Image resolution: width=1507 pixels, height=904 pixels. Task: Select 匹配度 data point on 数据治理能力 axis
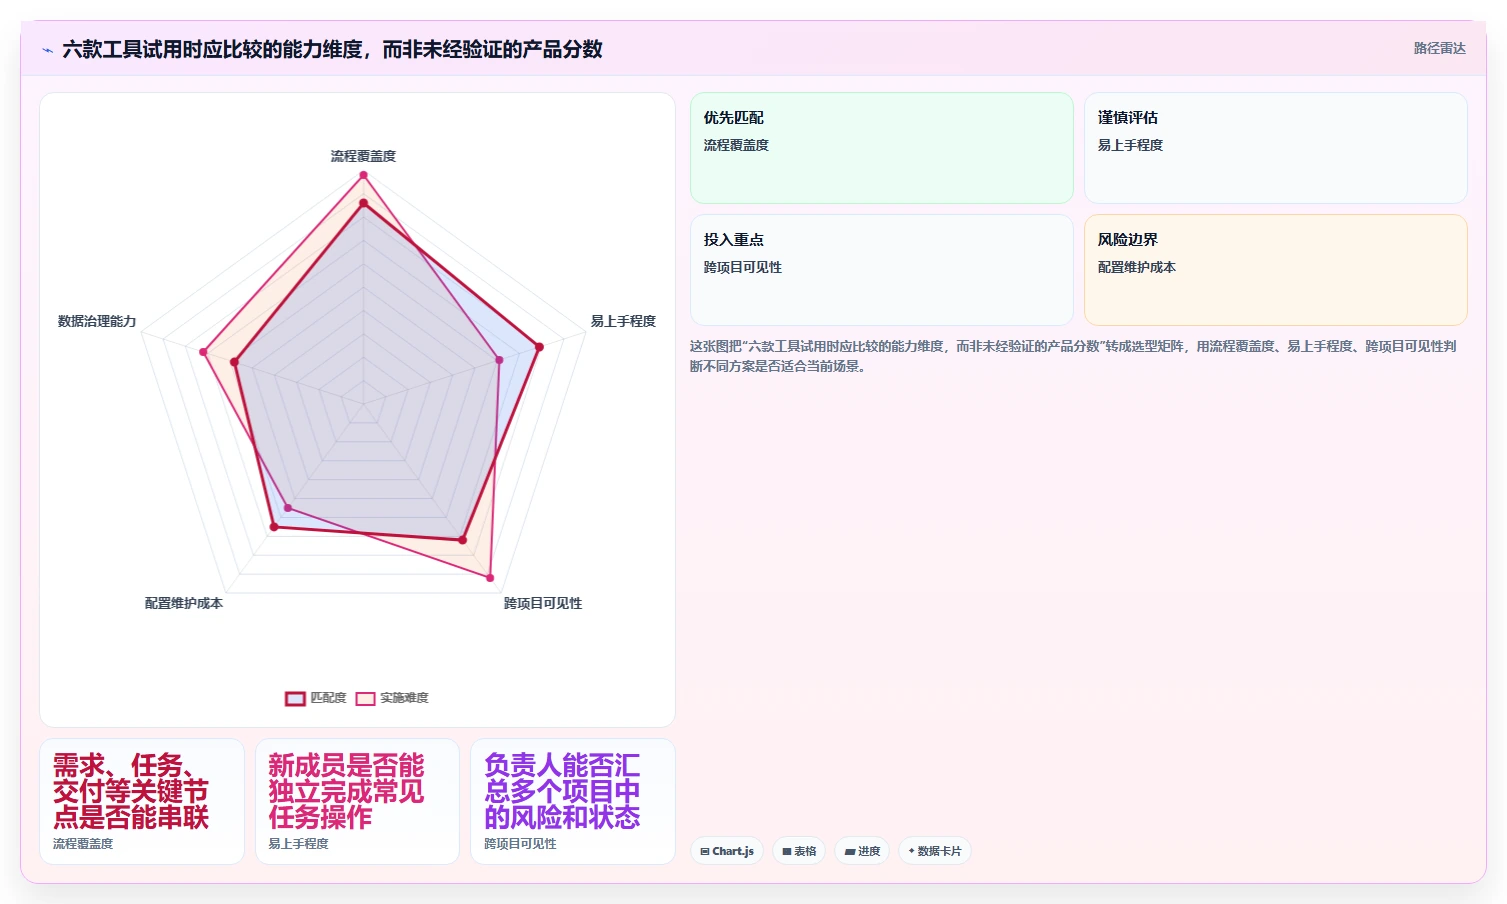pyautogui.click(x=235, y=362)
